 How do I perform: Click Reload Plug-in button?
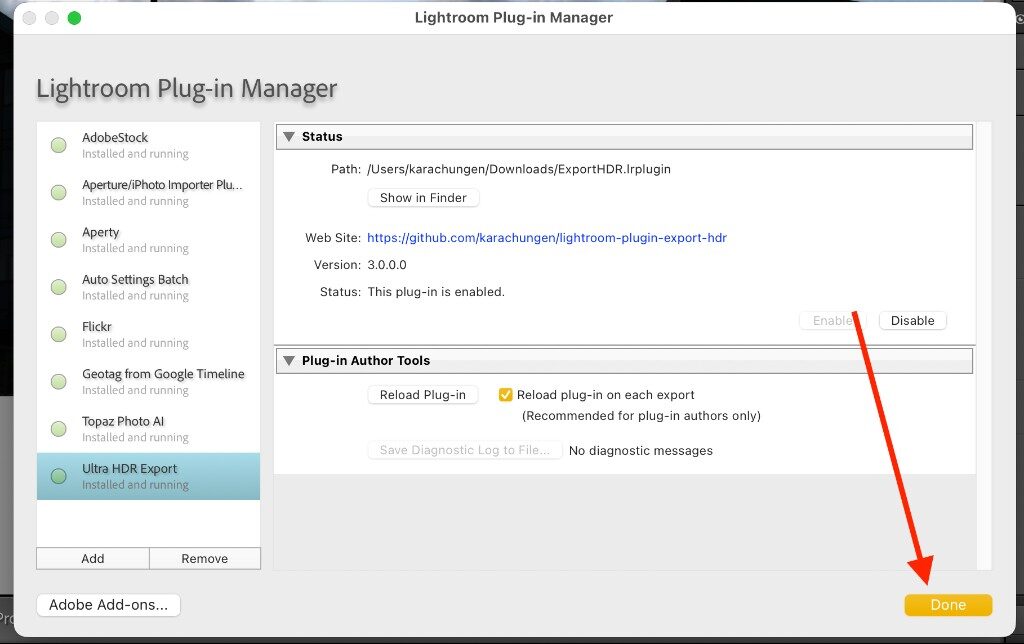423,394
